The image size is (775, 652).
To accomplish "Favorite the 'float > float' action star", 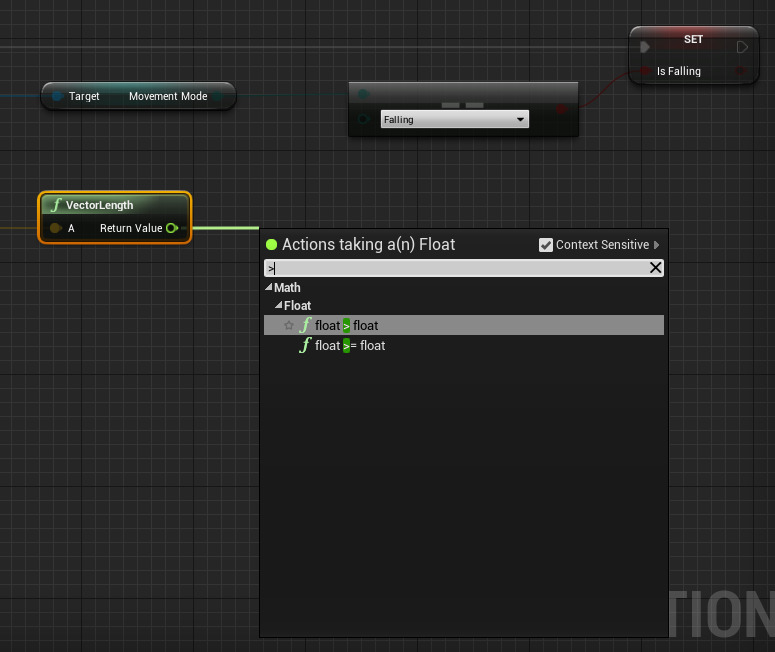I will [x=289, y=325].
